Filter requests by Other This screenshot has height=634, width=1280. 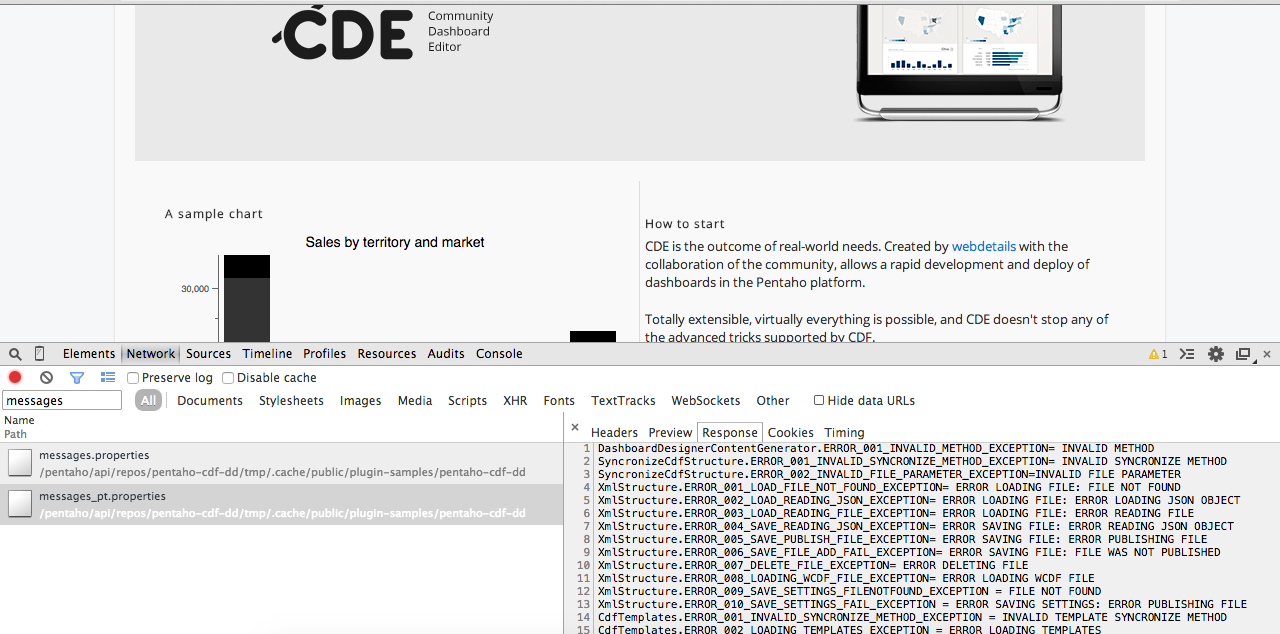(773, 401)
